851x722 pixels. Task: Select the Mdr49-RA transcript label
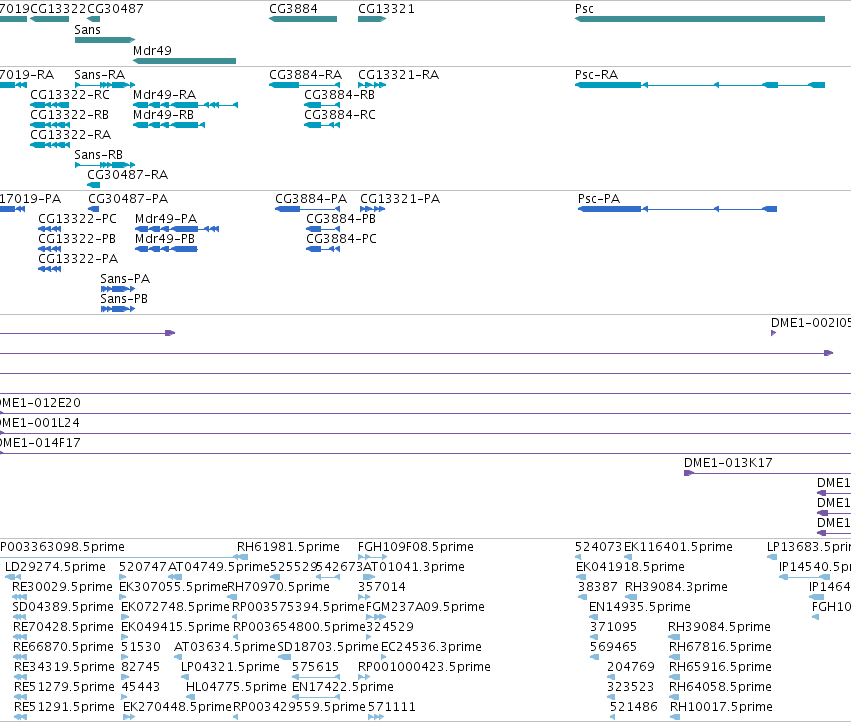(x=164, y=94)
